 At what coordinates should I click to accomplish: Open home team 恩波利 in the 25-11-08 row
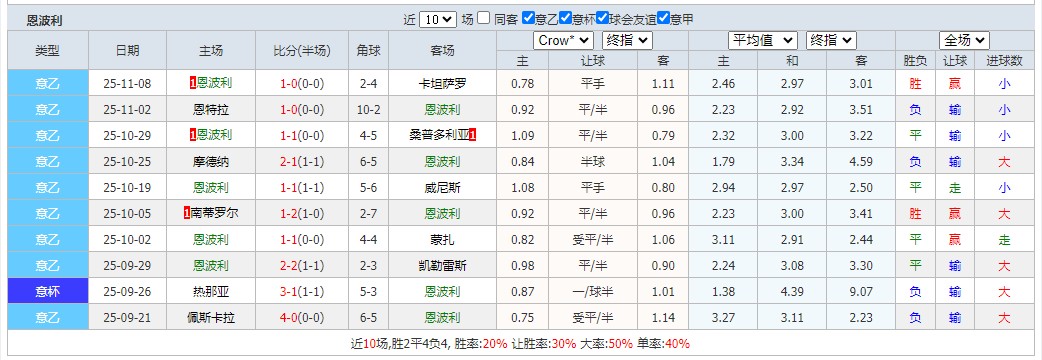point(214,84)
